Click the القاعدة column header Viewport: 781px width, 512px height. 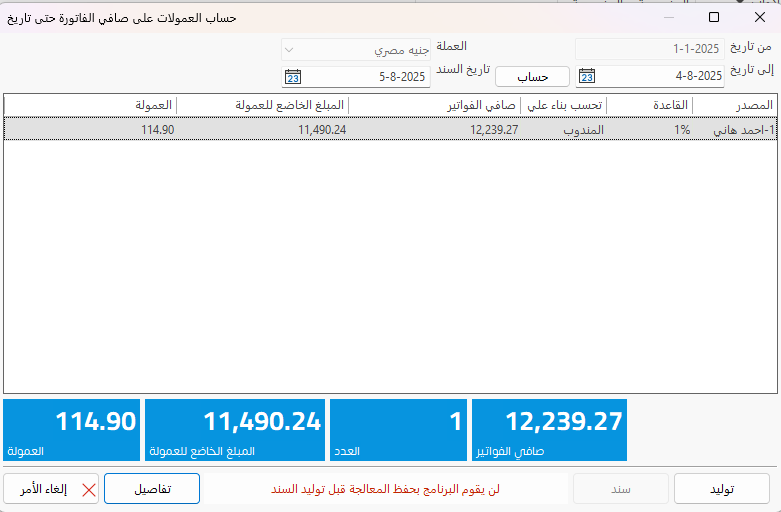650,105
